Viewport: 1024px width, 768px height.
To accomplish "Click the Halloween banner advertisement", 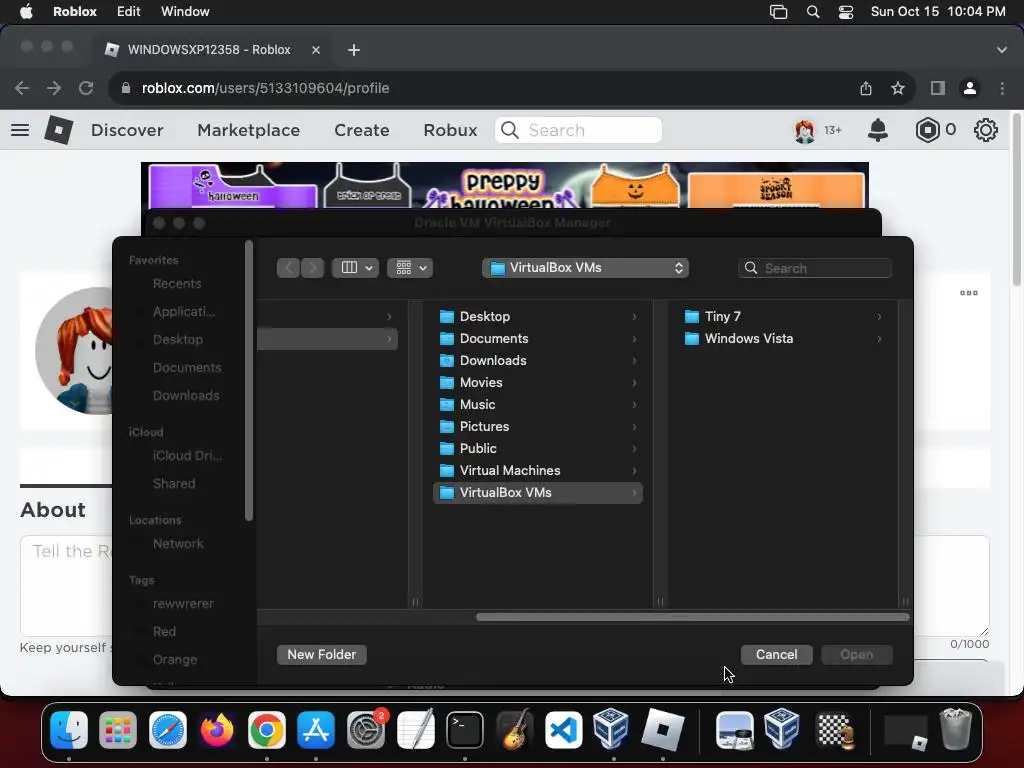I will coord(505,185).
